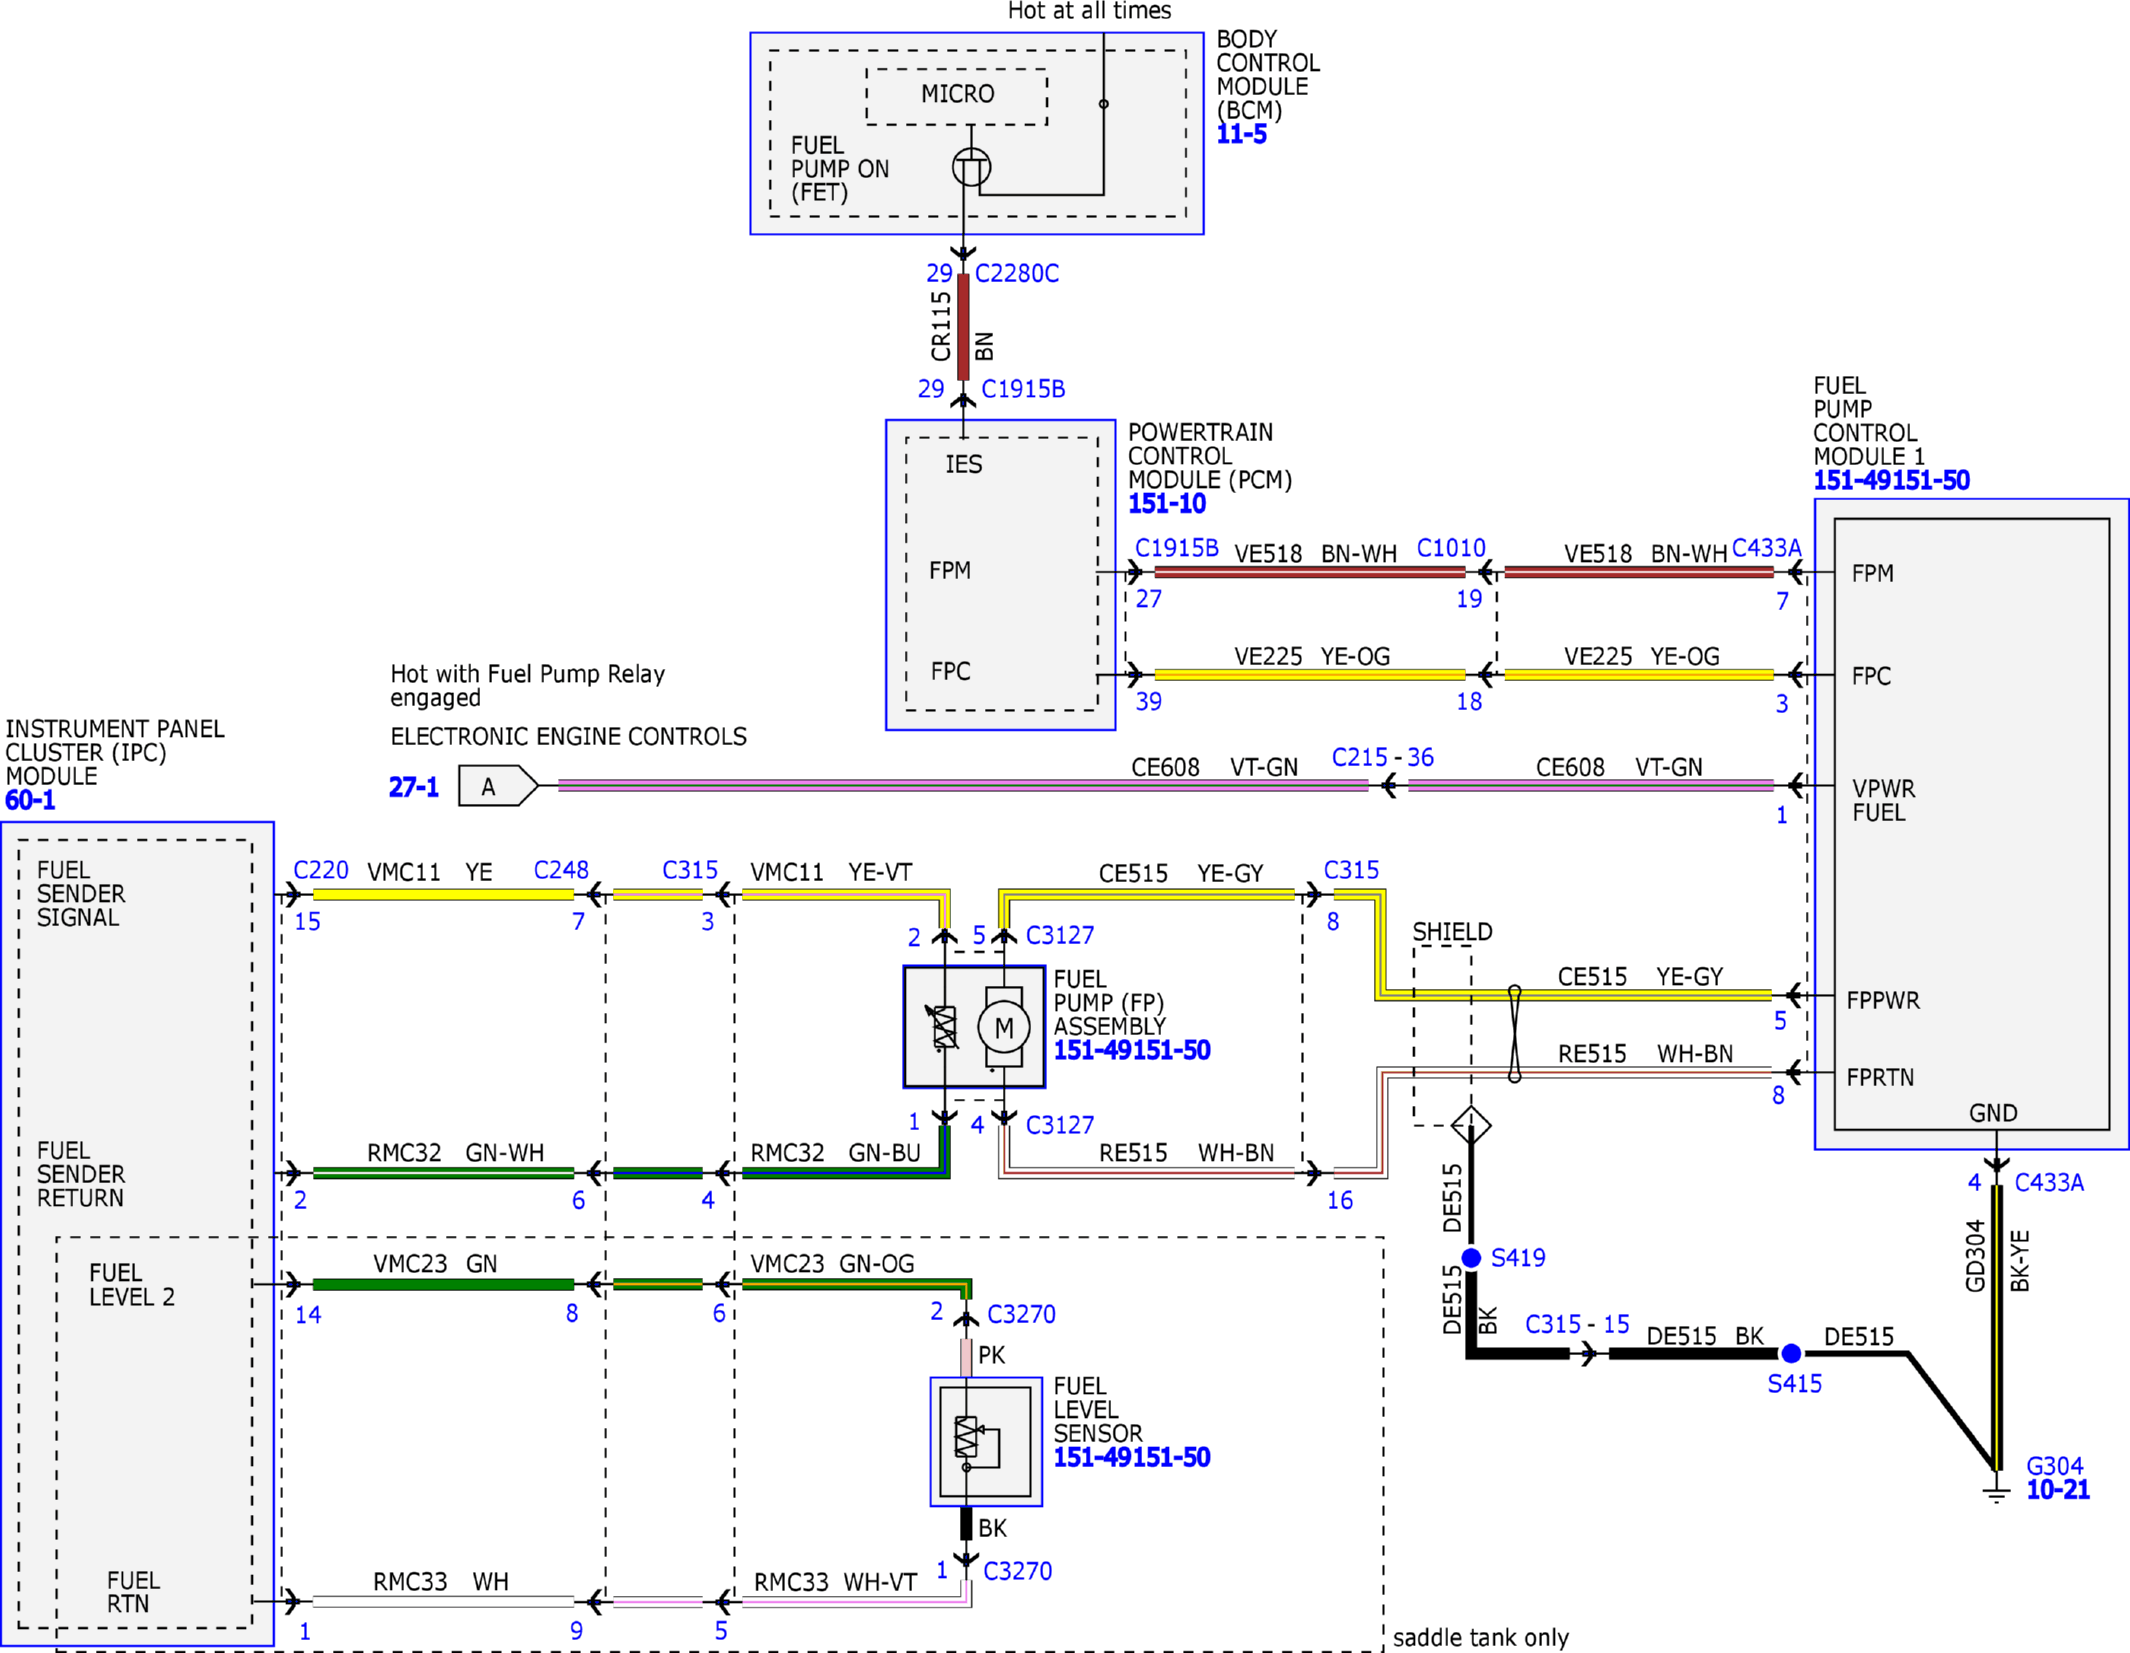
Task: Click the GD304 BK-YE ground wire
Action: pyautogui.click(x=1997, y=1327)
